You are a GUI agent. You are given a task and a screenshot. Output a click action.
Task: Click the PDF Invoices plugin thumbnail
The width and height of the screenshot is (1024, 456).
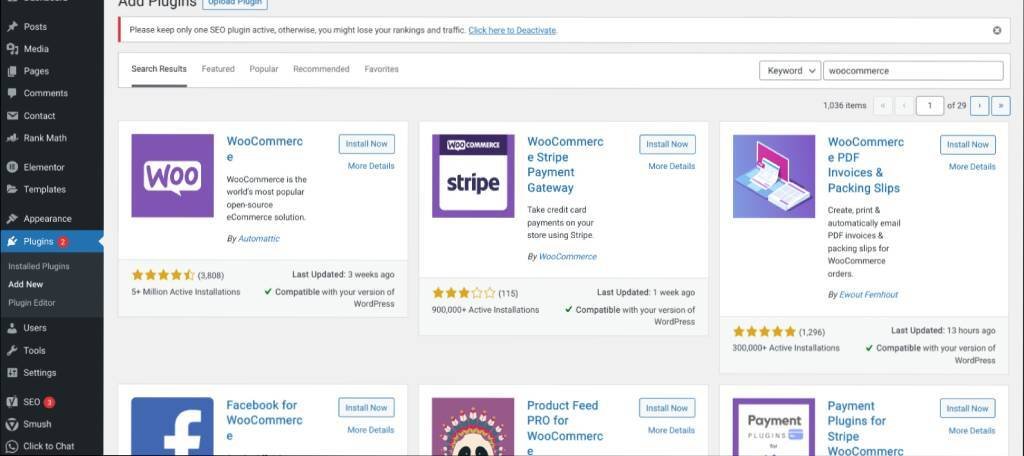[774, 176]
